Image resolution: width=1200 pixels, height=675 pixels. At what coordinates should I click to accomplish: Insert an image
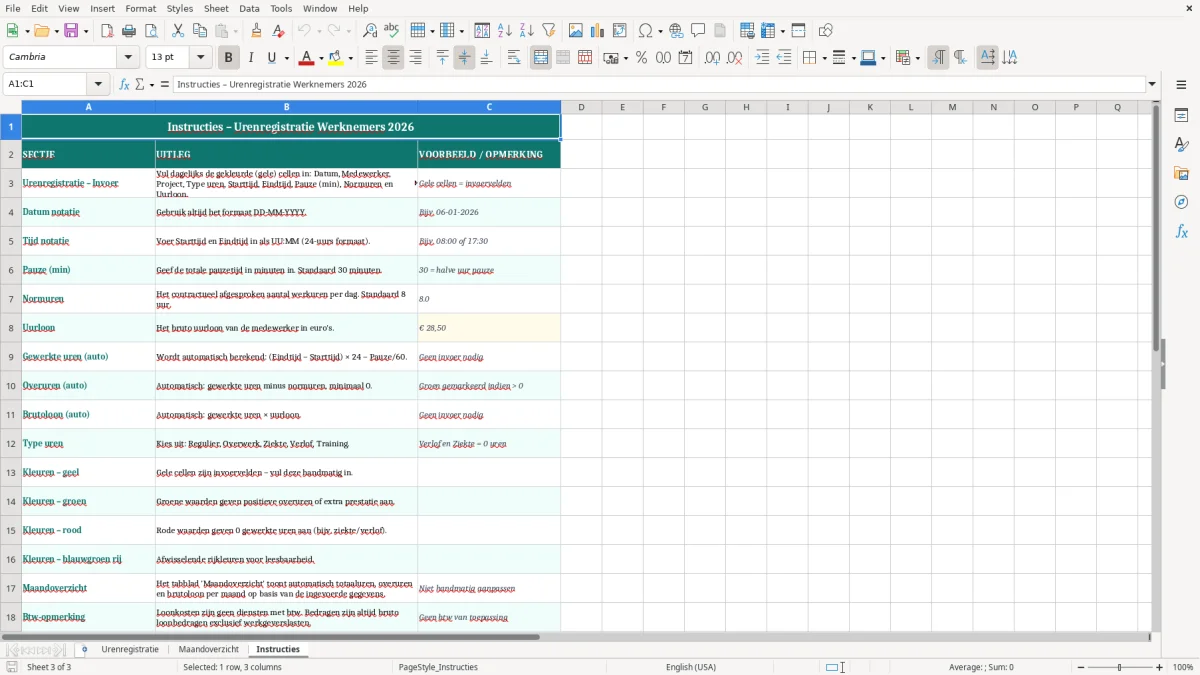(576, 31)
